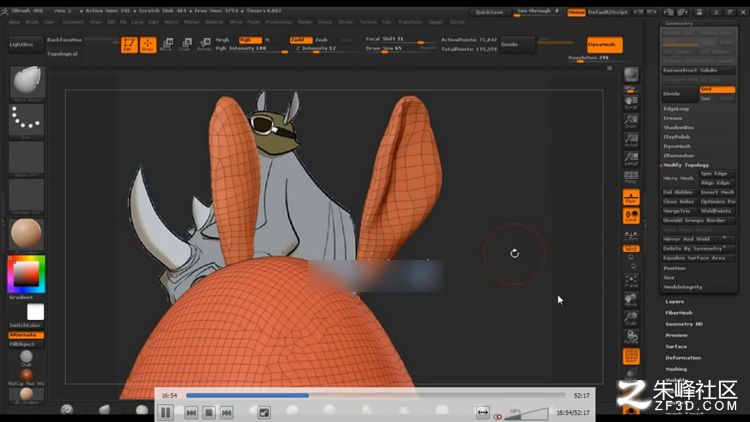Click Reconstruct Subdiv button

click(x=698, y=70)
